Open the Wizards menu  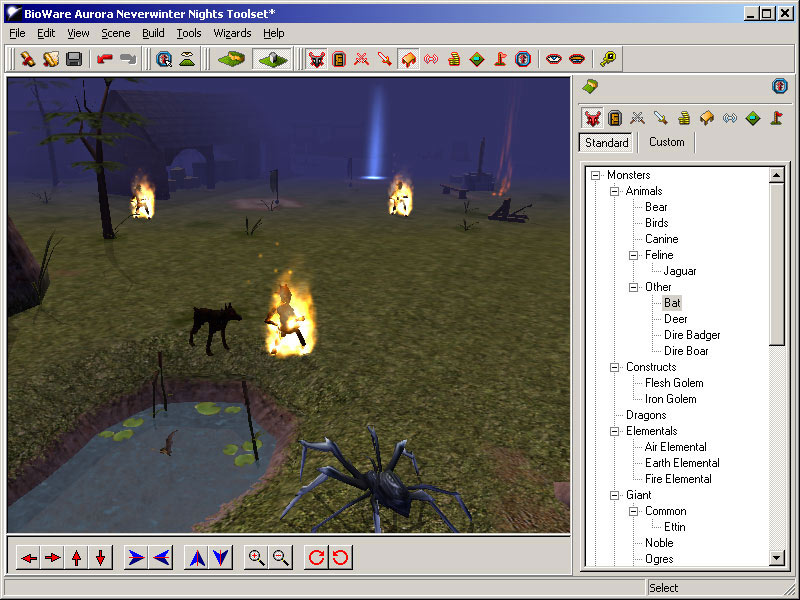click(x=232, y=33)
